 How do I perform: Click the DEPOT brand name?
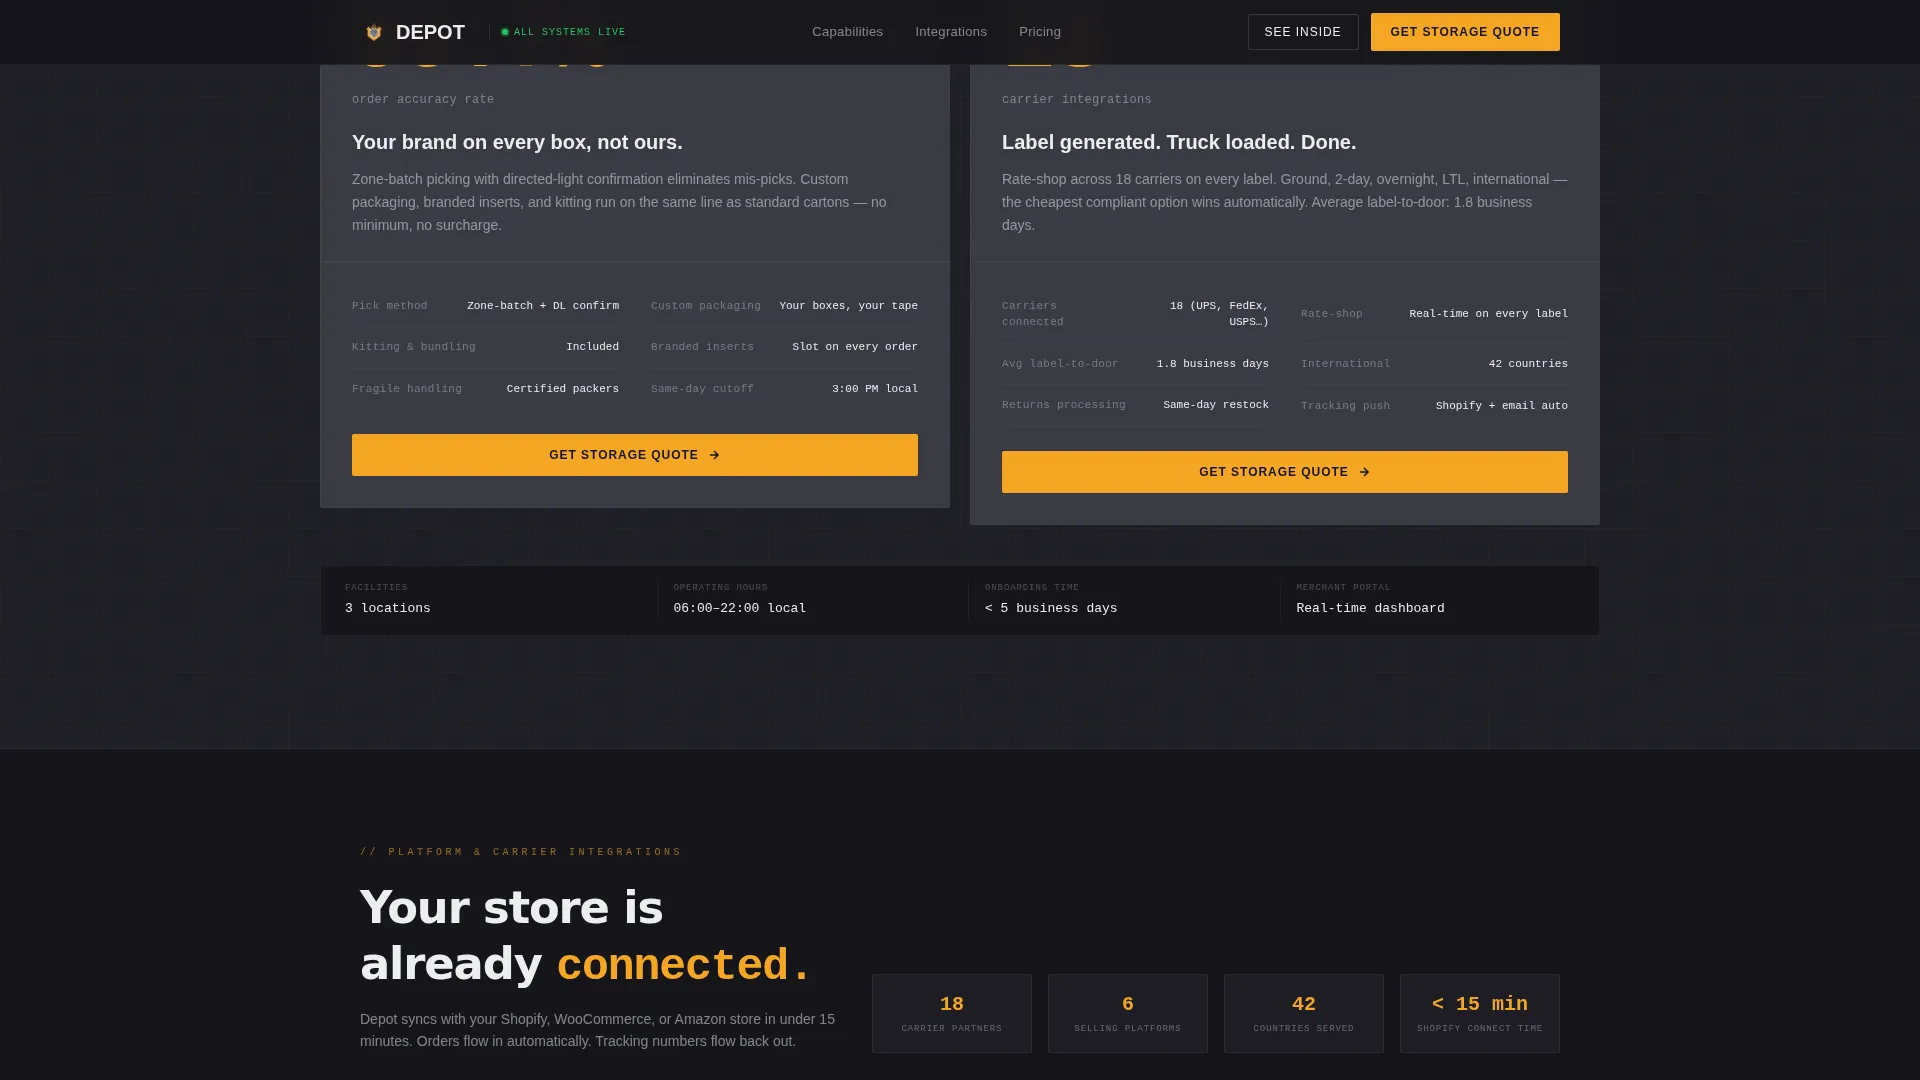430,32
